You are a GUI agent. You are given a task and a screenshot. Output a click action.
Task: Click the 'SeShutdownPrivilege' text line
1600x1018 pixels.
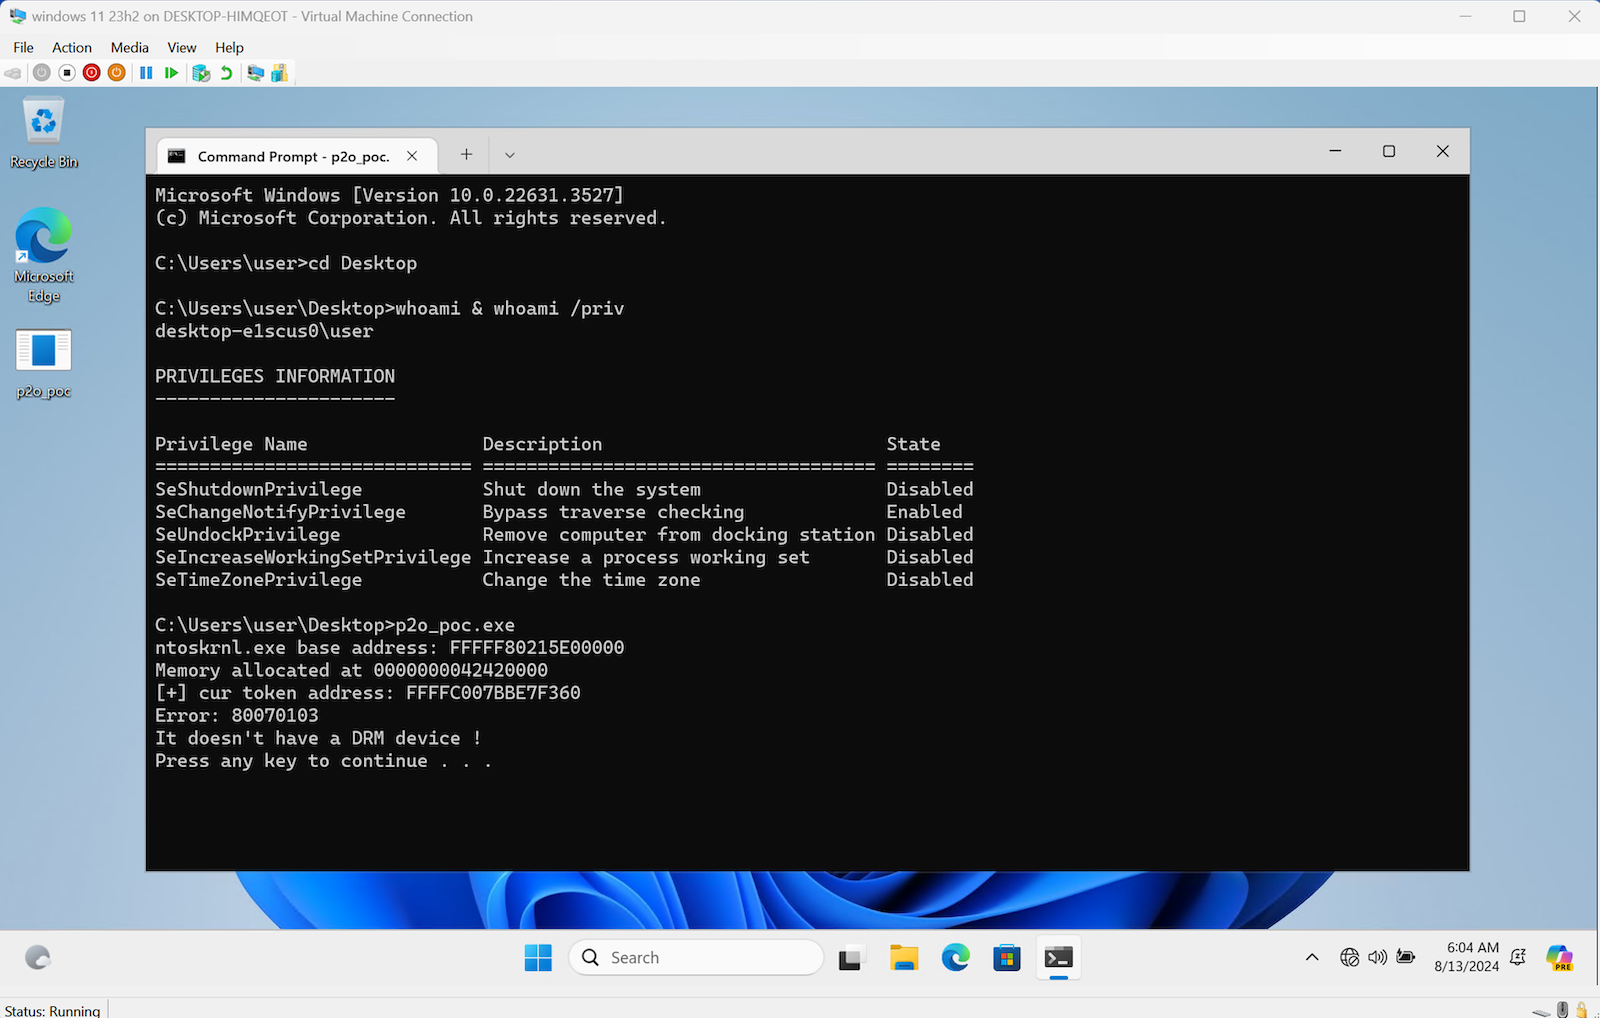(x=259, y=489)
